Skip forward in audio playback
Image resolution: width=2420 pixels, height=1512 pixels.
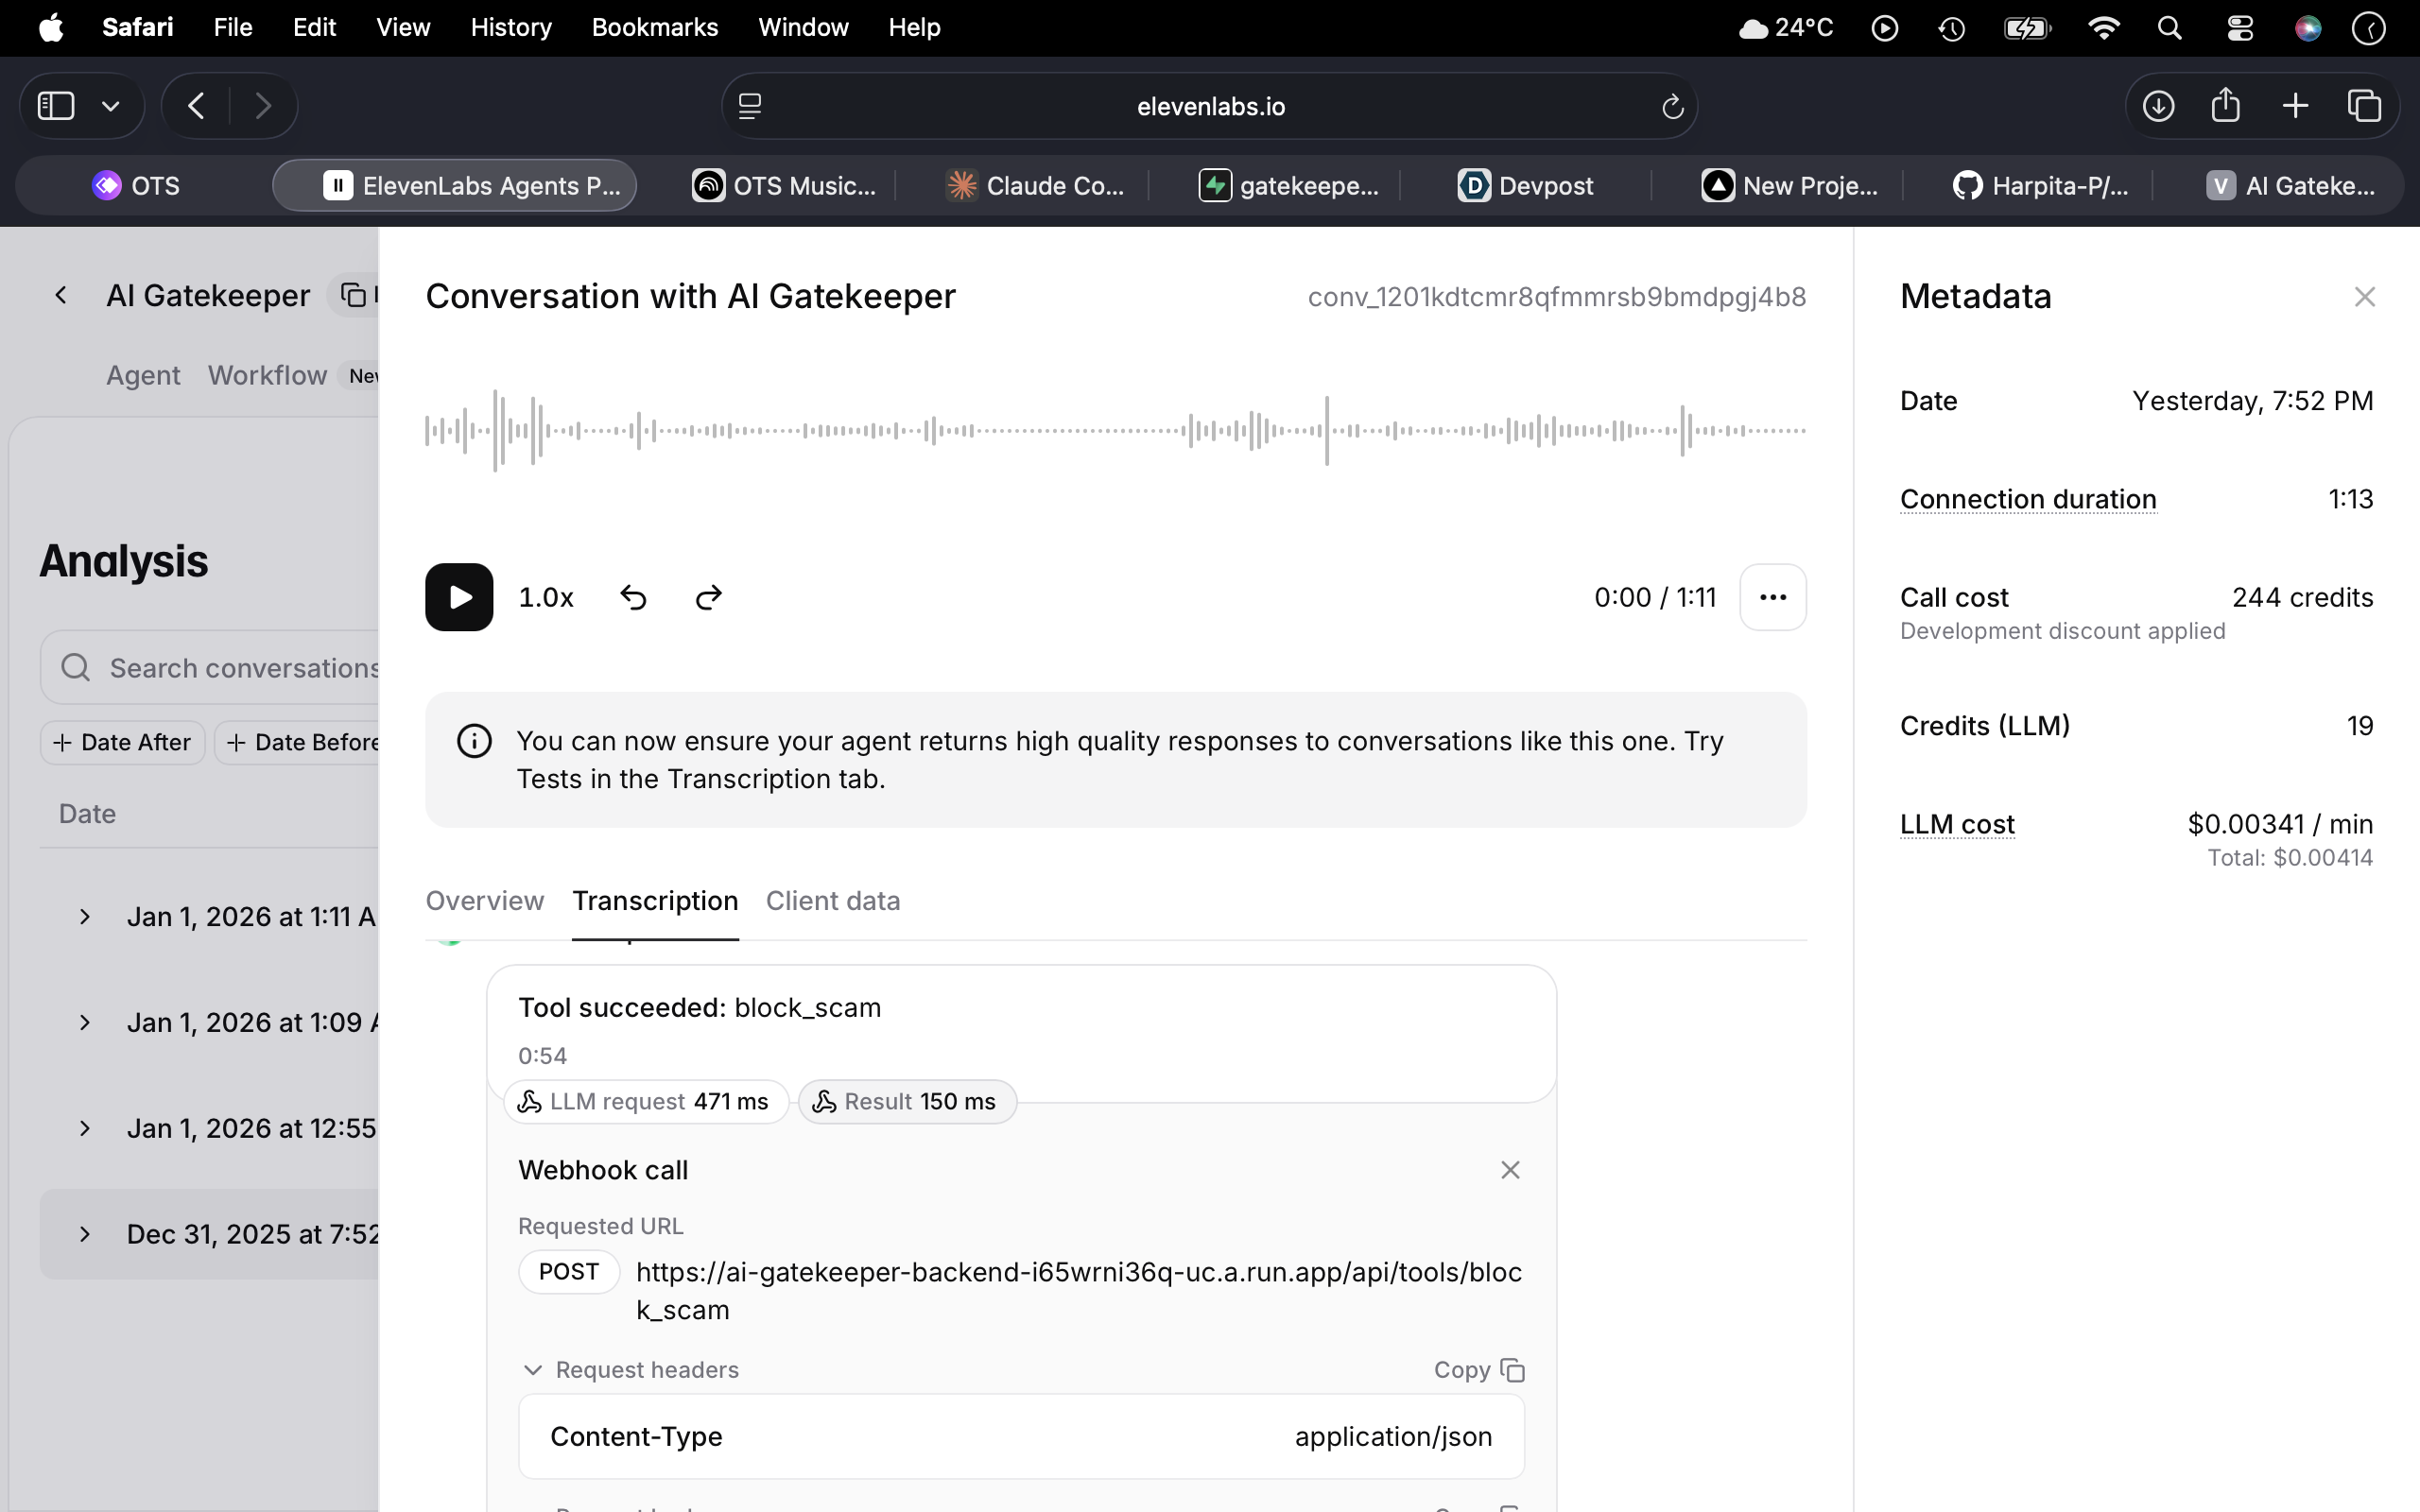click(709, 597)
